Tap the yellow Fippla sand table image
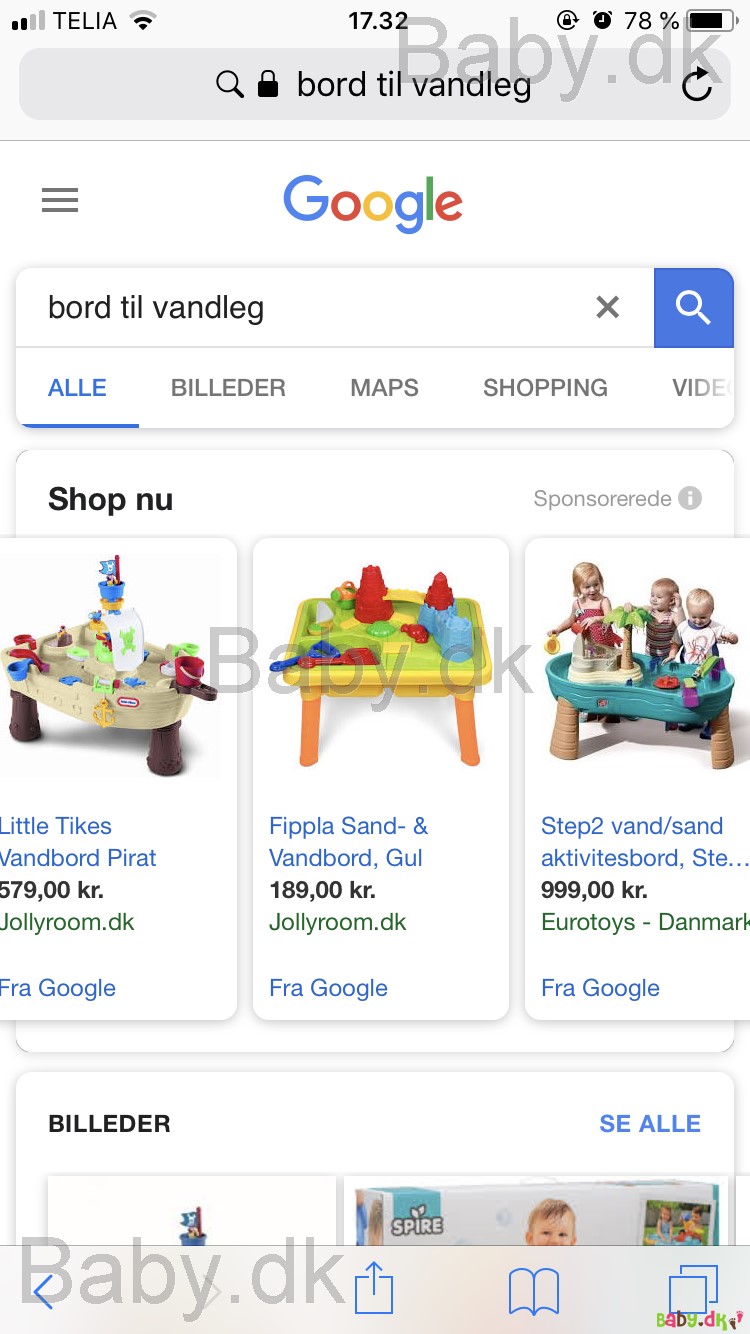Screen dimensions: 750x1334 pos(381,666)
